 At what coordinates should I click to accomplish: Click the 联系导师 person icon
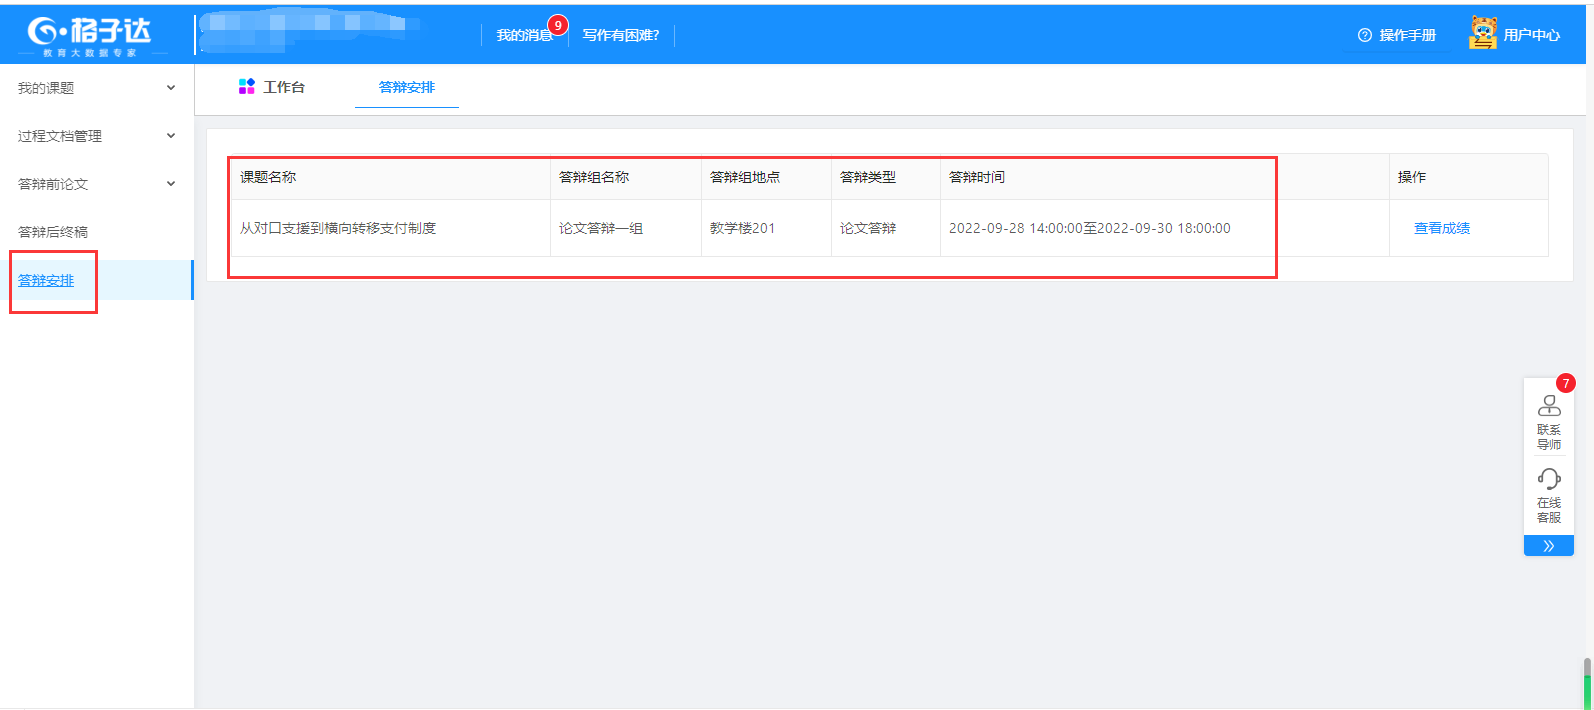[x=1548, y=406]
